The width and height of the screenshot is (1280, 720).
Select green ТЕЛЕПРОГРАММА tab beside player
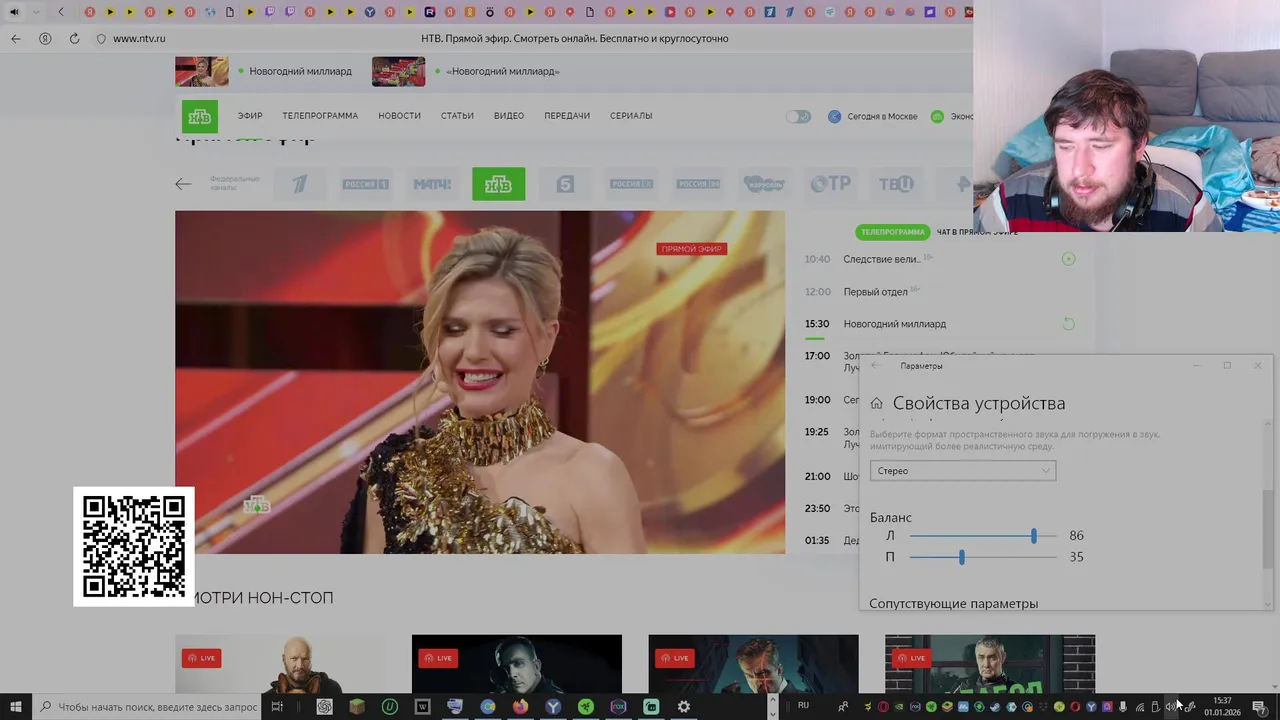[893, 232]
